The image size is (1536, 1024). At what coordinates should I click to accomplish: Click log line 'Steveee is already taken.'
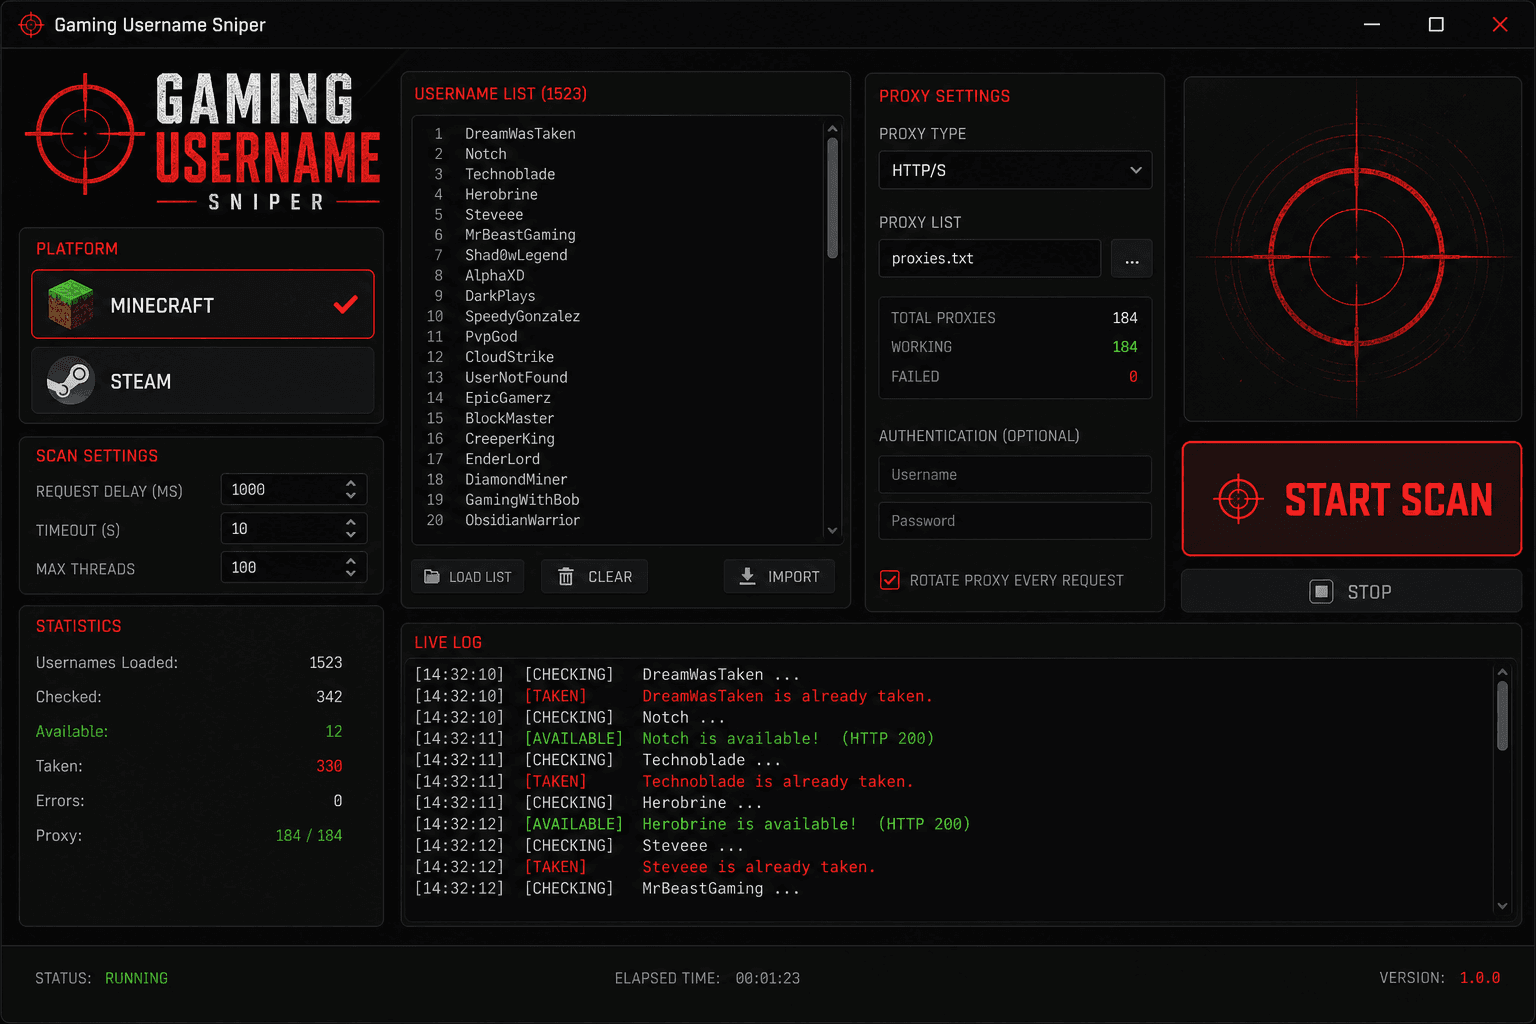pyautogui.click(x=758, y=867)
